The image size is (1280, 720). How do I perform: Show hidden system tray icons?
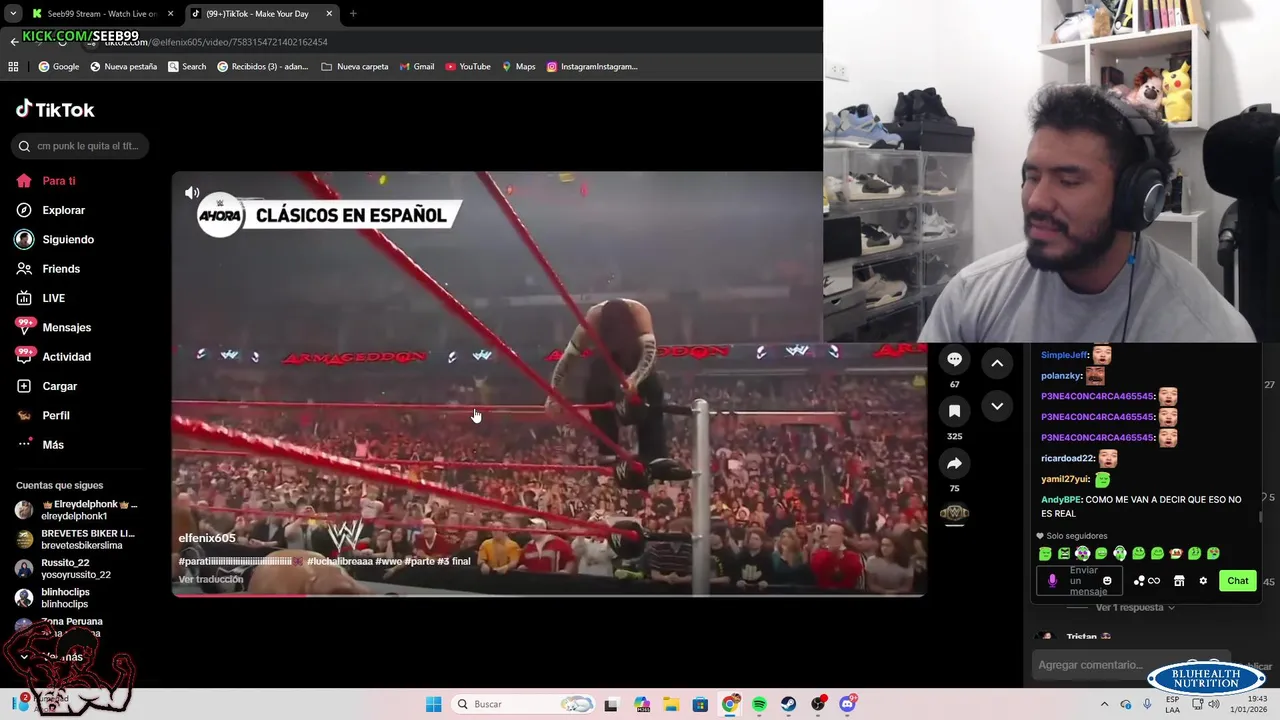[x=1104, y=704]
